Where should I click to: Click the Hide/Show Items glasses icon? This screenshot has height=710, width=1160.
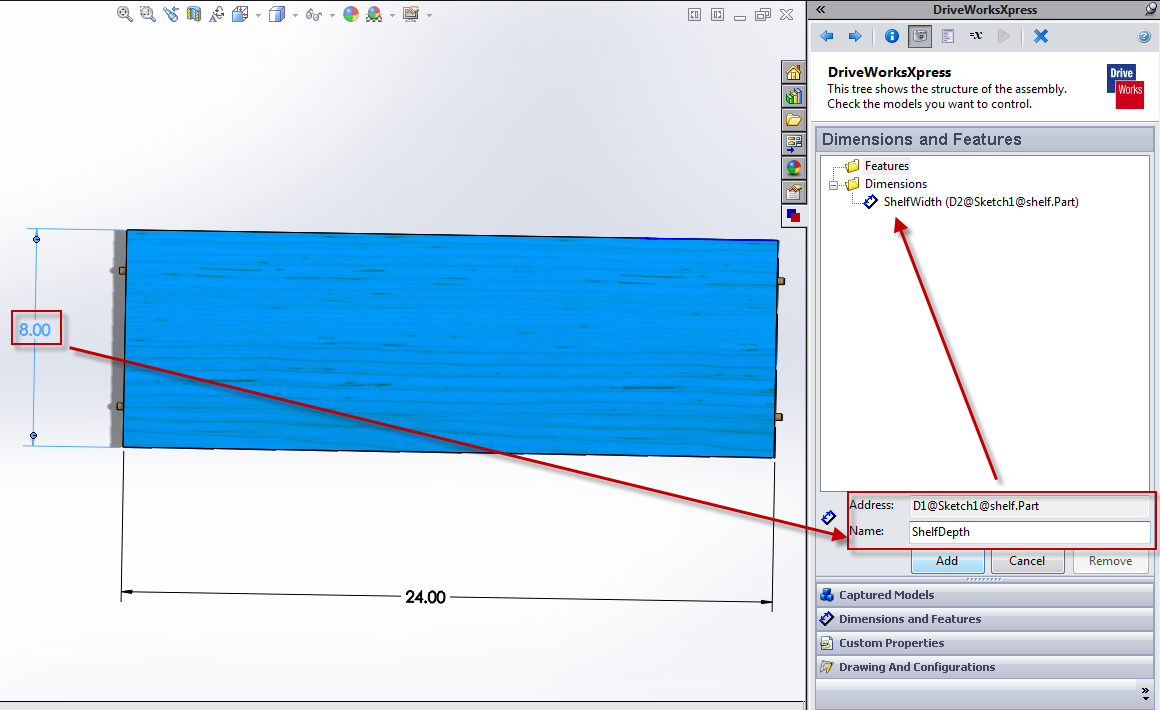(x=314, y=15)
